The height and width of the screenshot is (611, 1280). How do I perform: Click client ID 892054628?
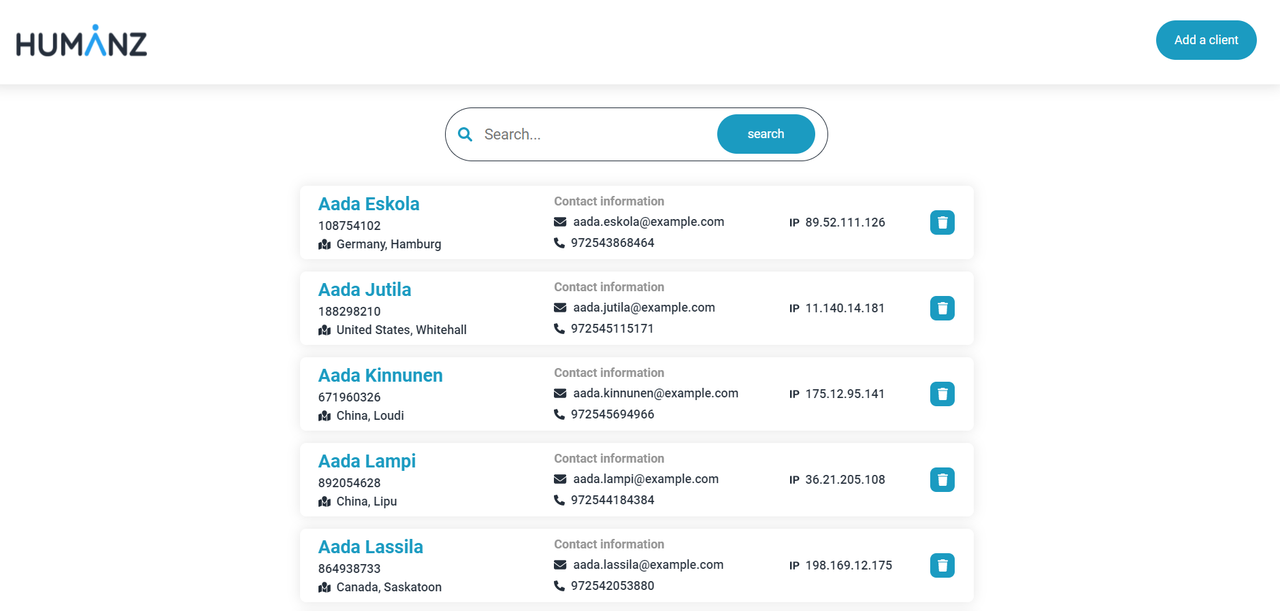(x=349, y=484)
